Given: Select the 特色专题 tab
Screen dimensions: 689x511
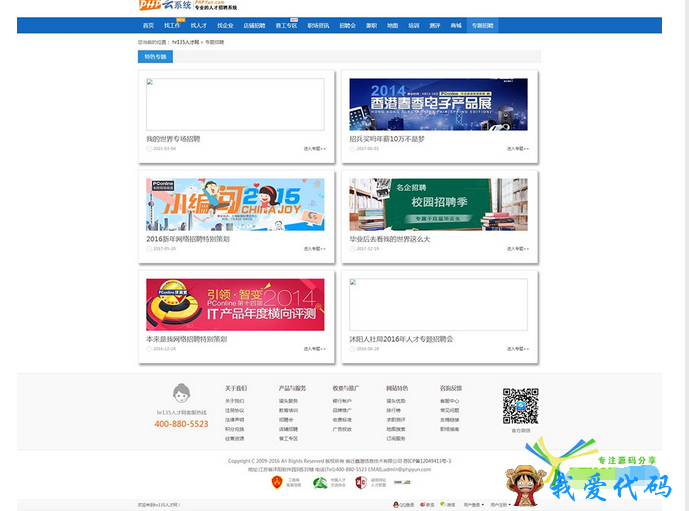Looking at the screenshot, I should point(156,57).
